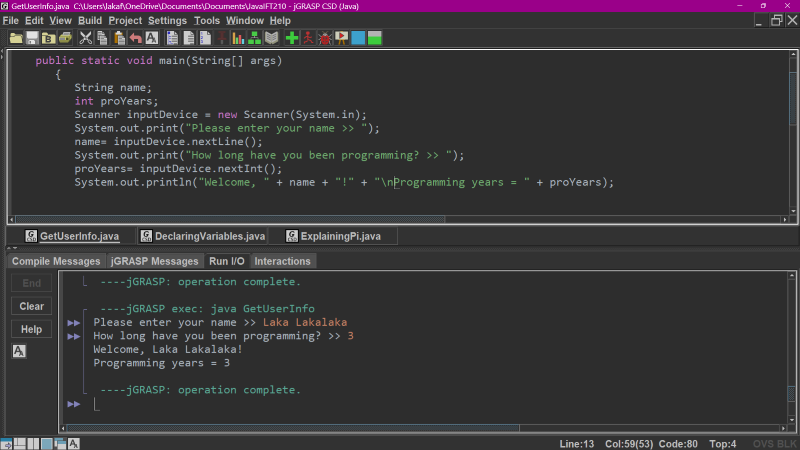800x450 pixels.
Task: Click the Help button in Run I/O panel
Action: 32,330
